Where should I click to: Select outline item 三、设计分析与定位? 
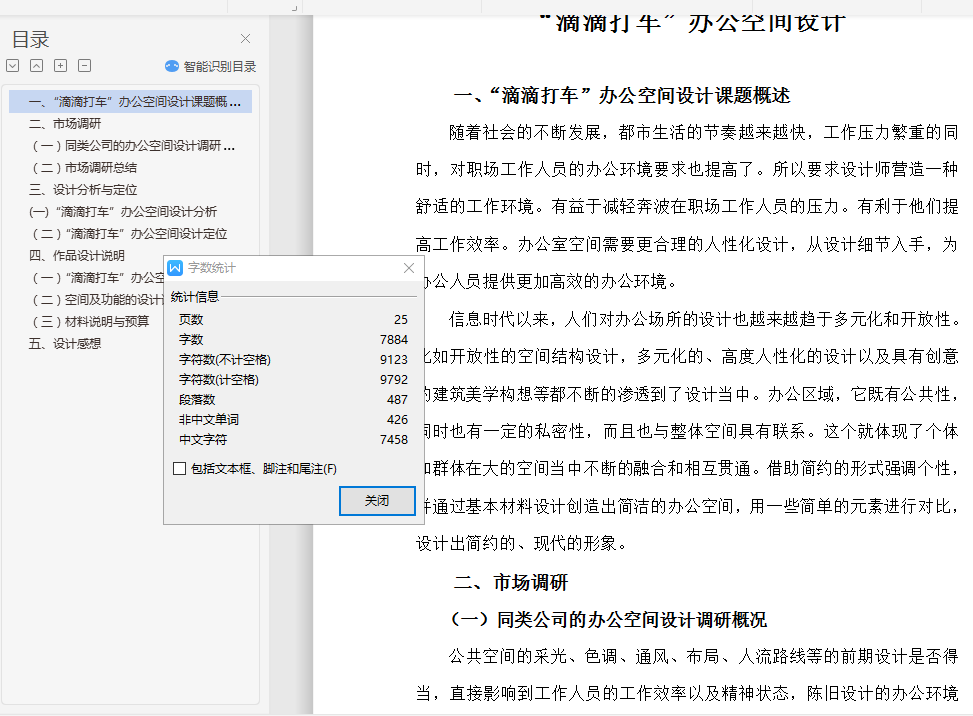[83, 190]
